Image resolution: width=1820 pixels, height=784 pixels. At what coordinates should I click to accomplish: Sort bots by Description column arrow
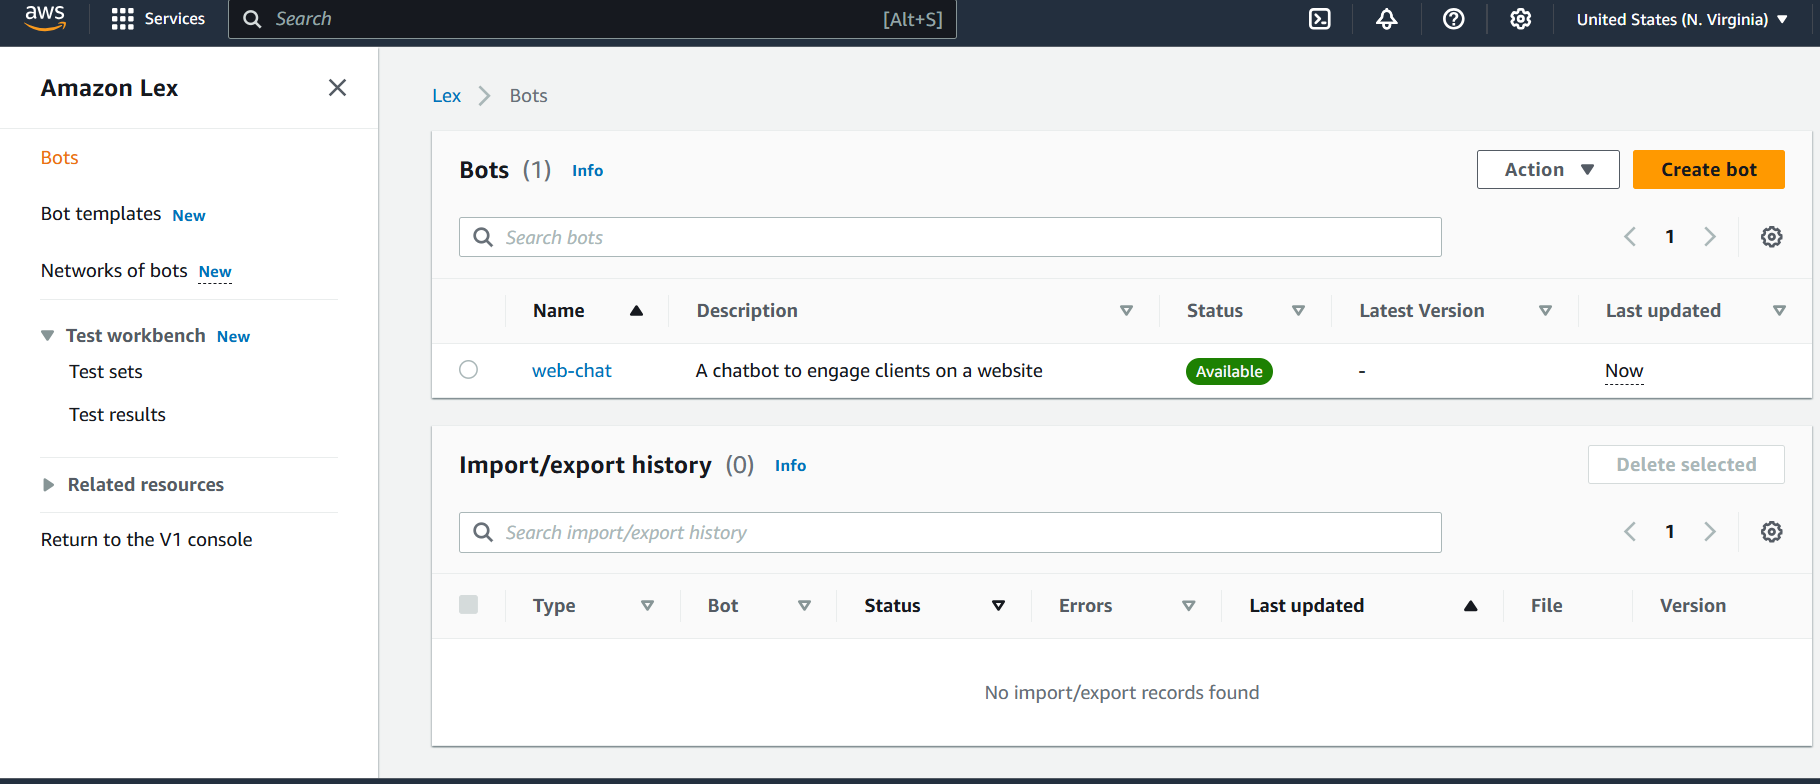point(1126,311)
